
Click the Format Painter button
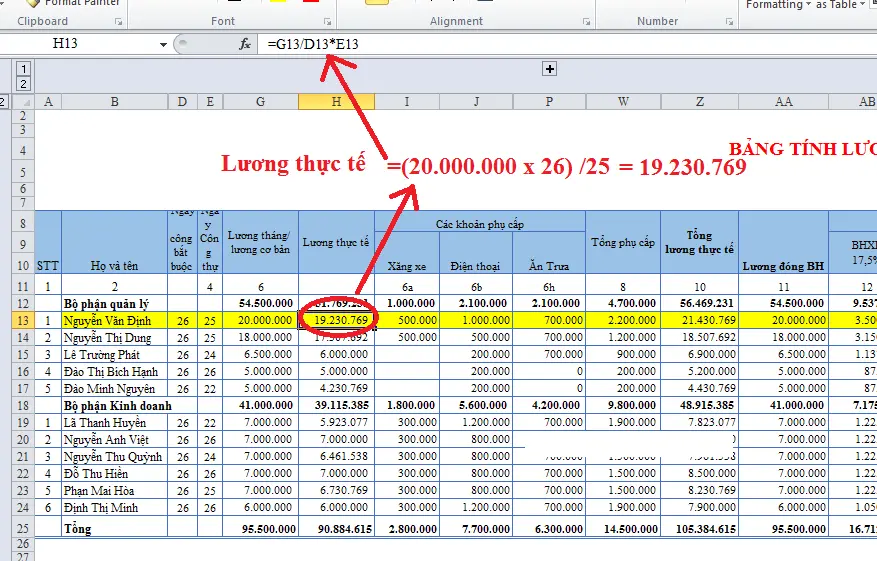click(75, 3)
